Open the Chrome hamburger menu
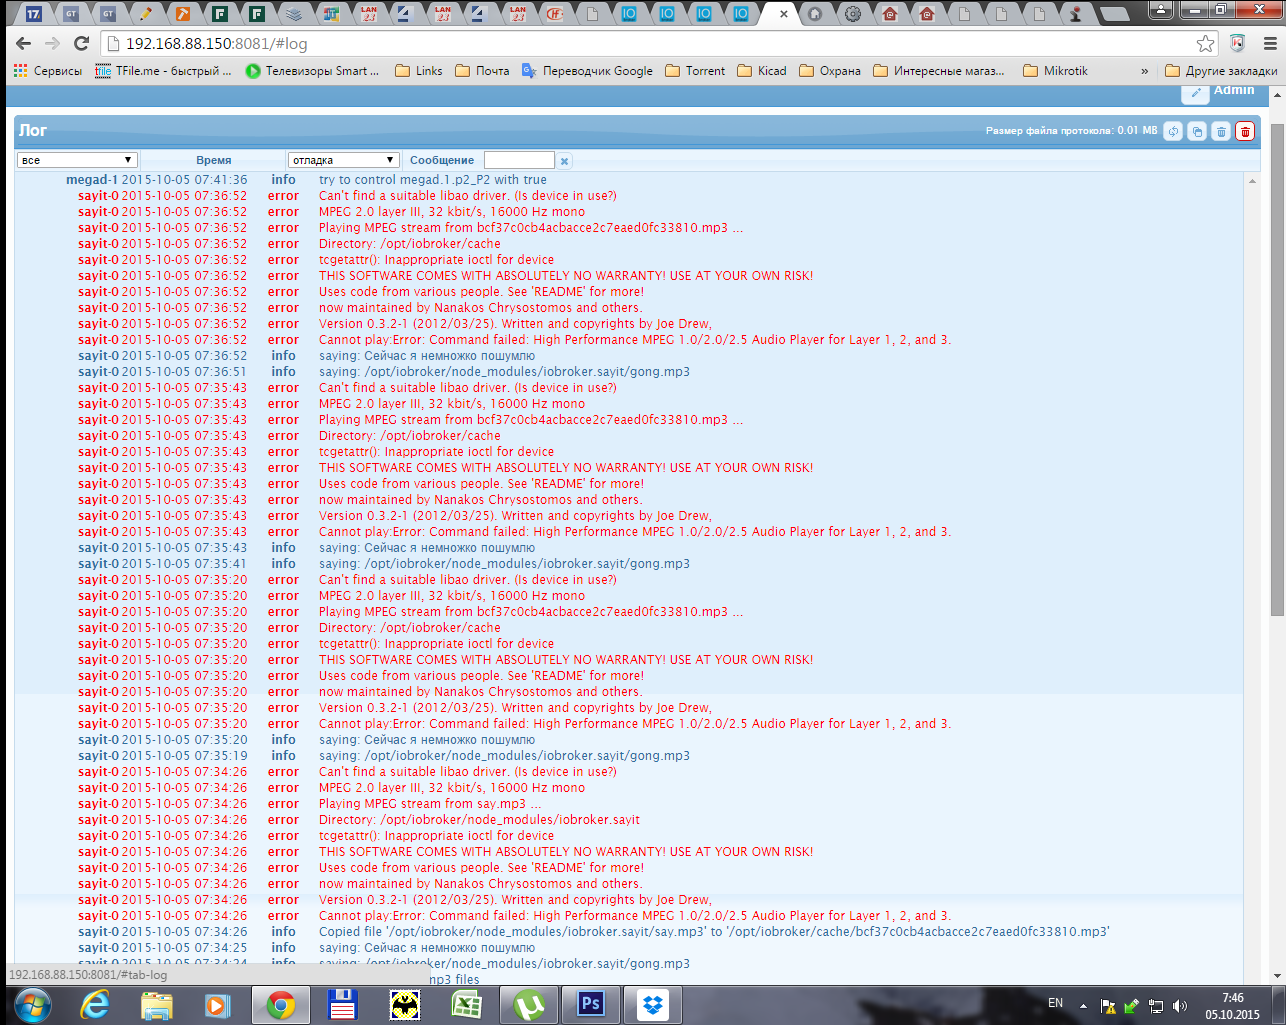1286x1025 pixels. click(x=1270, y=43)
